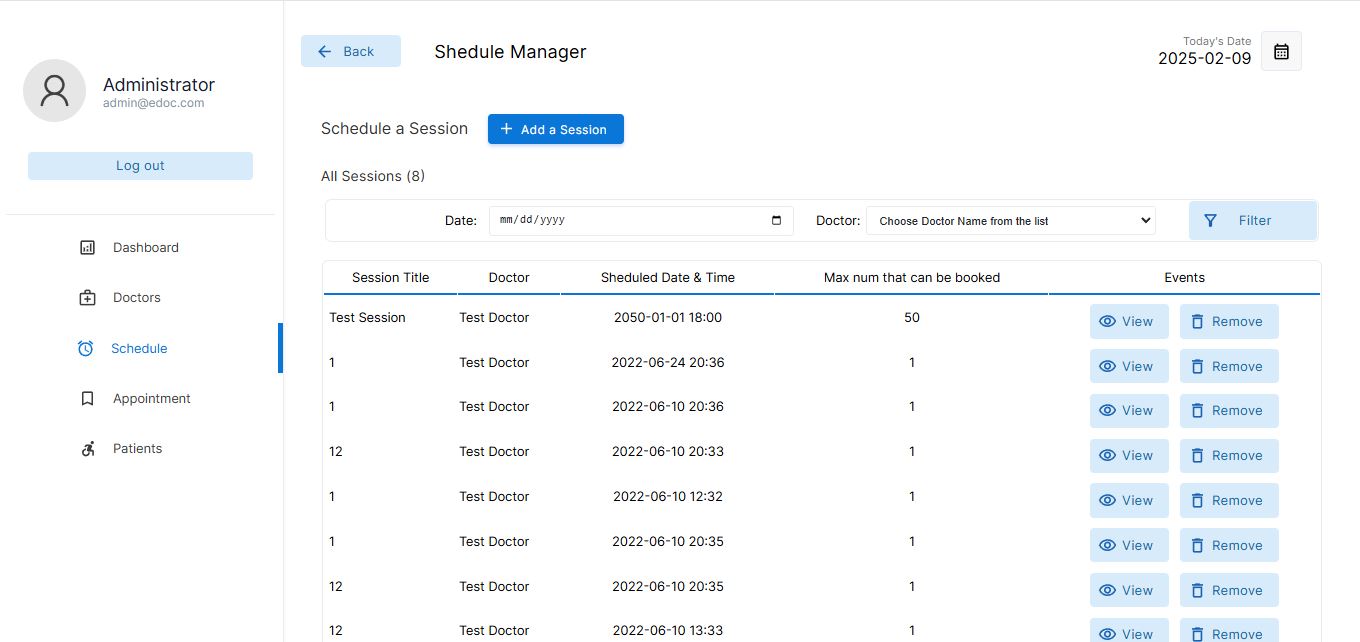Screen dimensions: 1360x642
Task: Go back using the Back button
Action: 350,52
